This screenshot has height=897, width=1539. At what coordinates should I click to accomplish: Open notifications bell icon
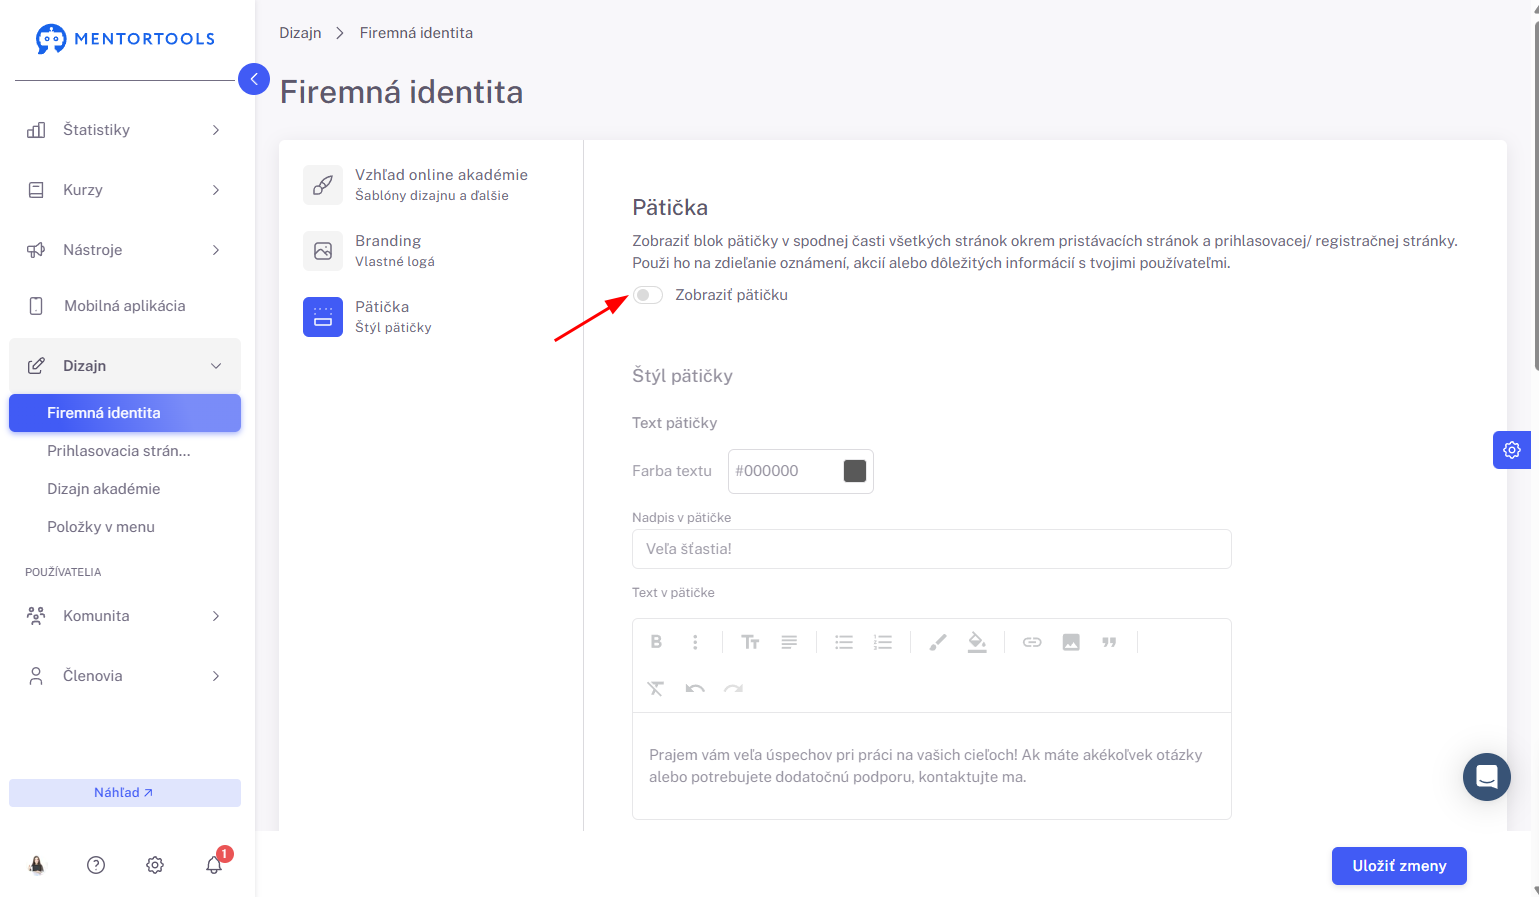tap(214, 865)
